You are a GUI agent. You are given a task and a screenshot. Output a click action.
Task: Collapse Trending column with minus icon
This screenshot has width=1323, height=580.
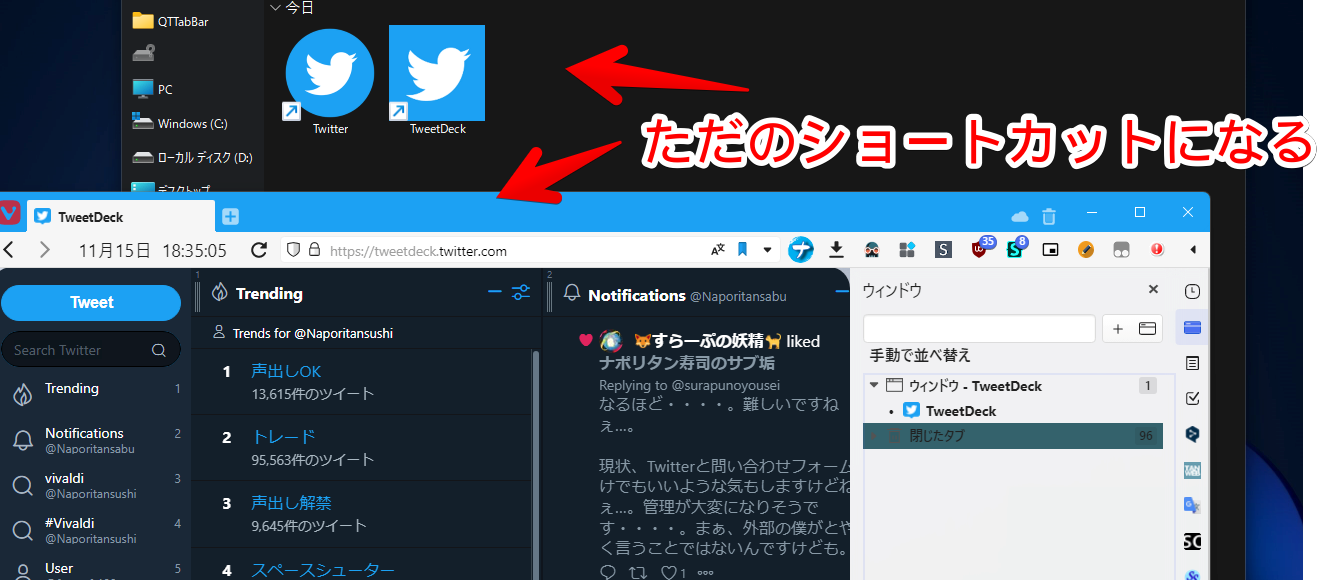[494, 292]
